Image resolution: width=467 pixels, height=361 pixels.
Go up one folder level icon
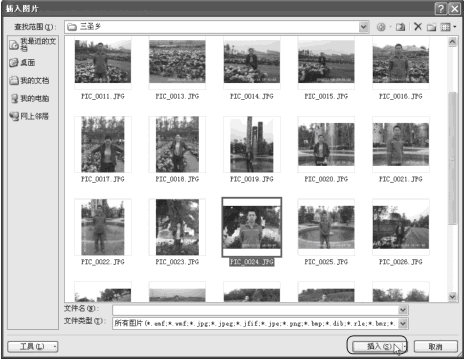tap(400, 27)
